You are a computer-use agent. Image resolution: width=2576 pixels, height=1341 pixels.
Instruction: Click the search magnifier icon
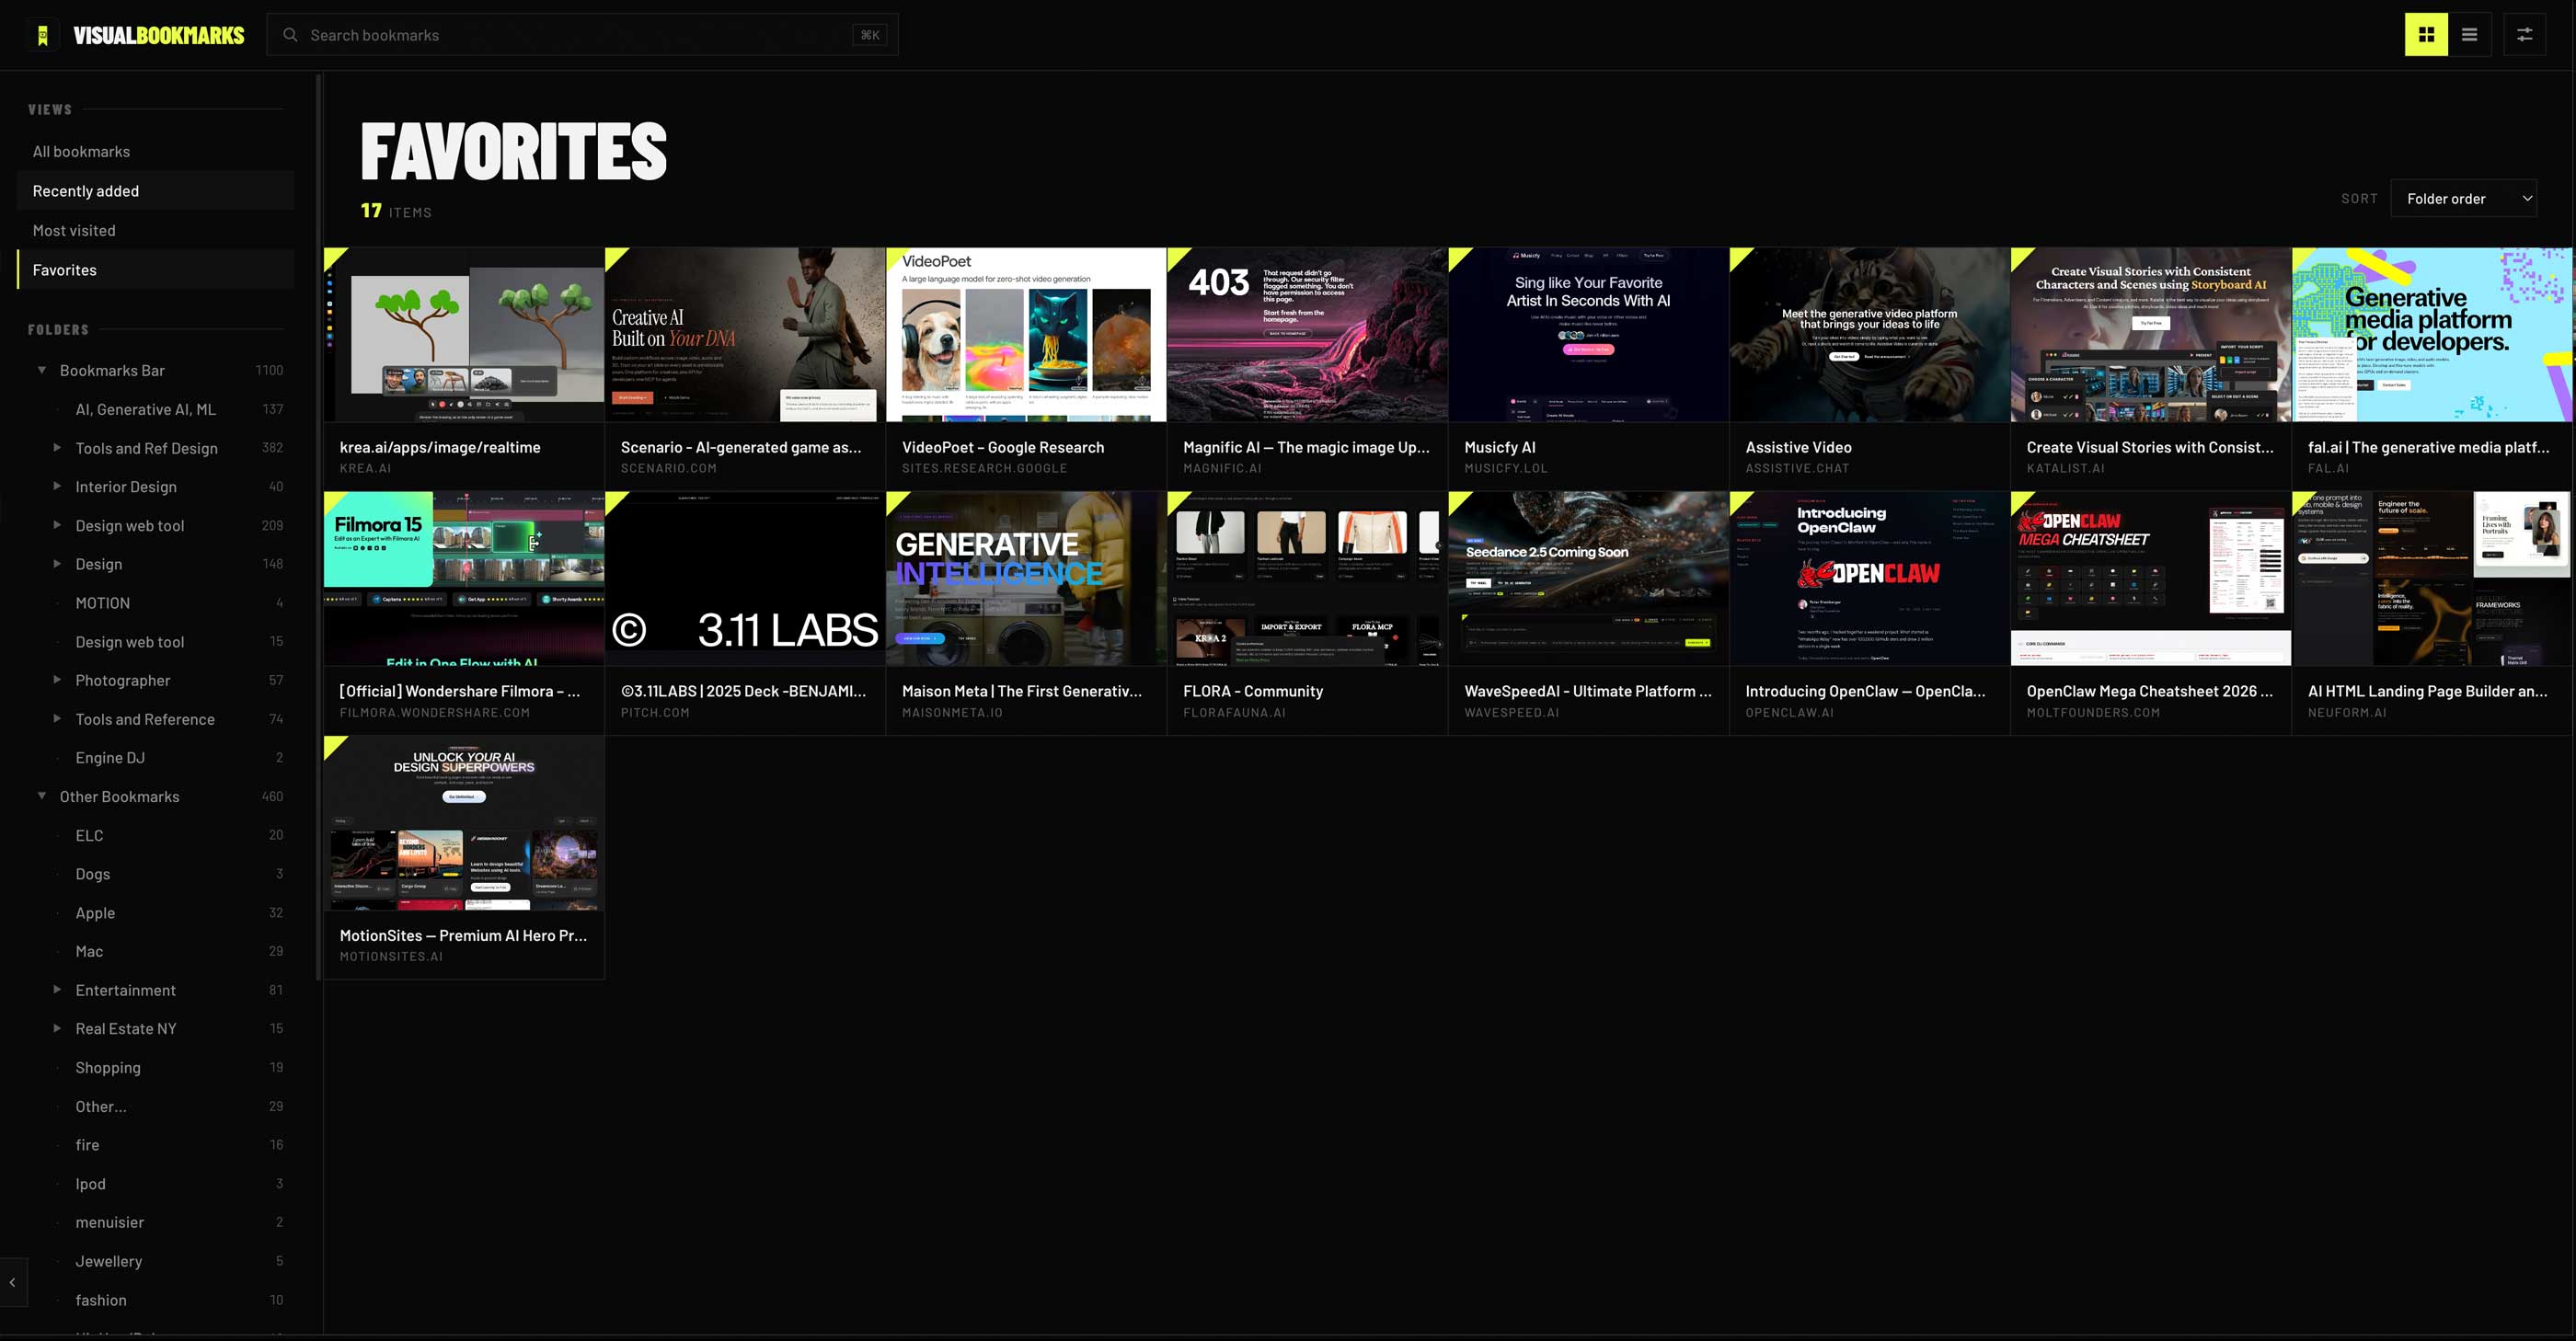pyautogui.click(x=290, y=35)
